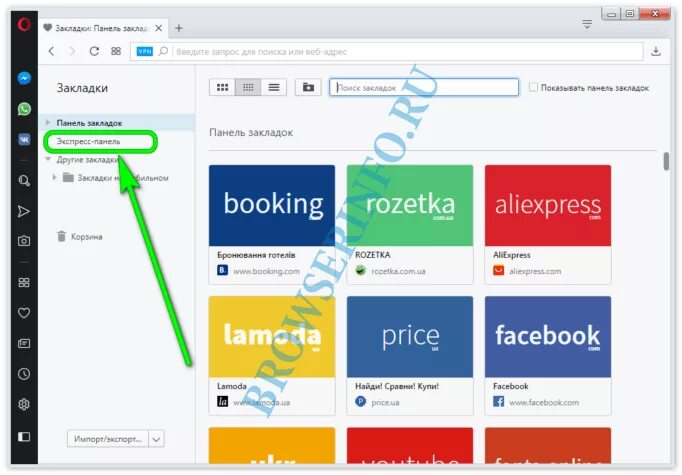Select the Закладки: Панель закладок tab
This screenshot has width=682, height=475.
pos(101,28)
